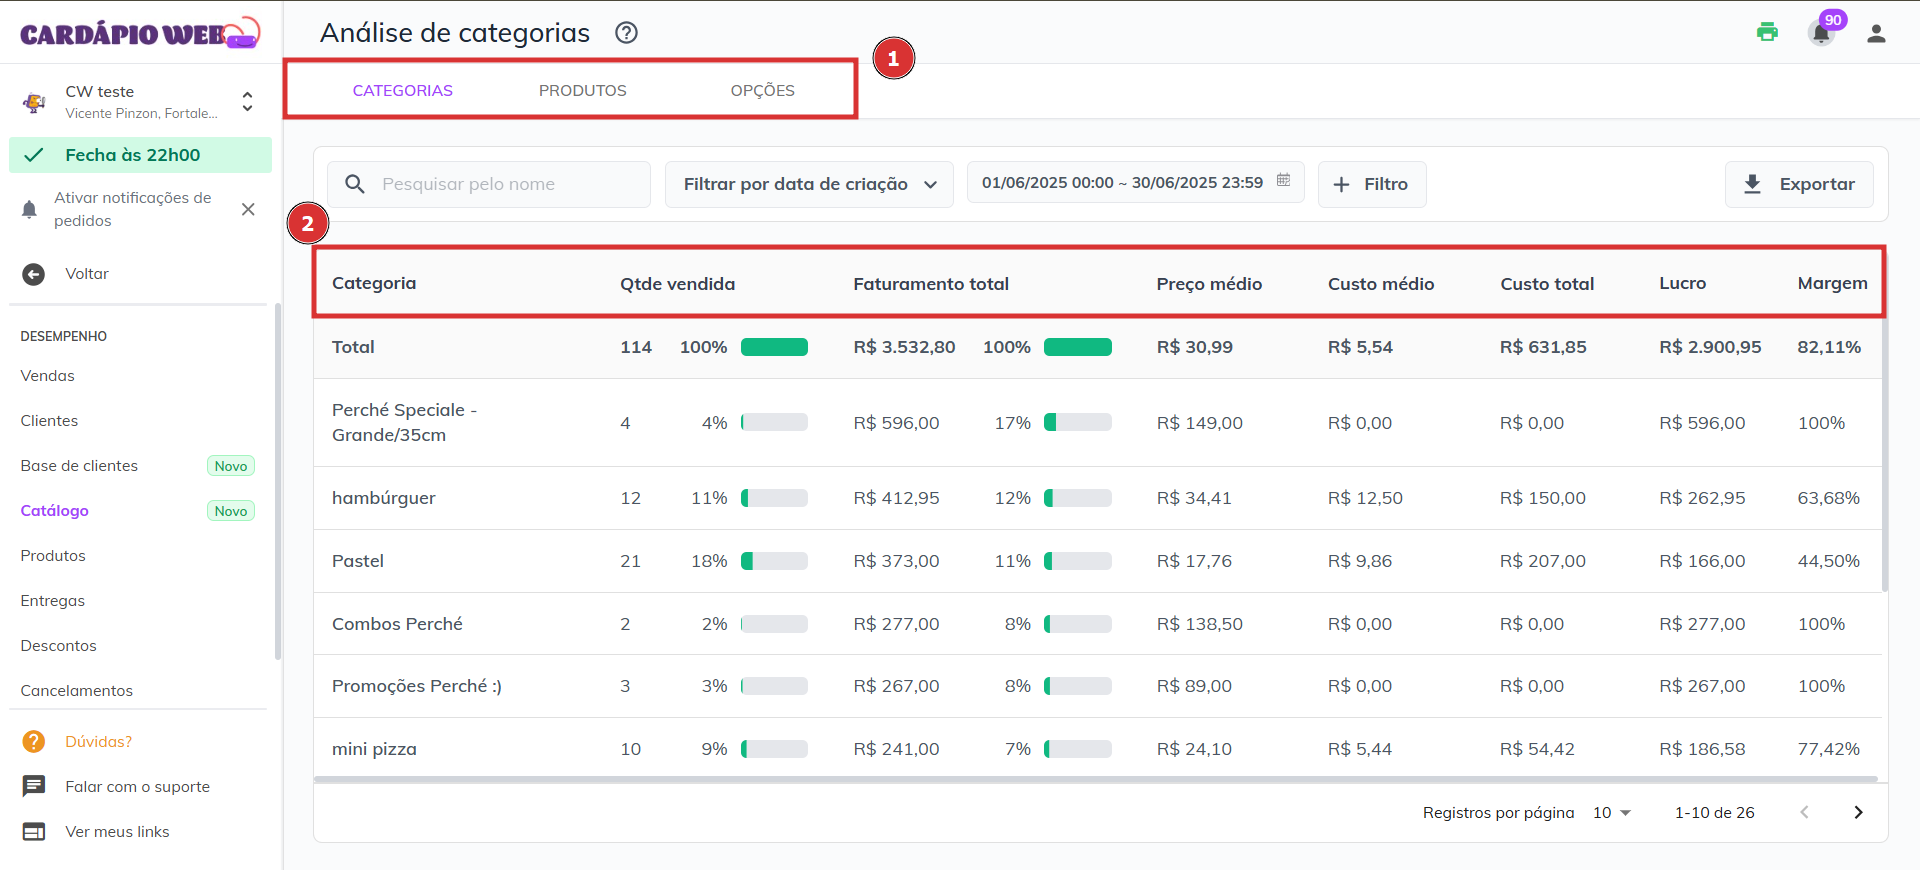Go to next page of records

click(x=1858, y=812)
